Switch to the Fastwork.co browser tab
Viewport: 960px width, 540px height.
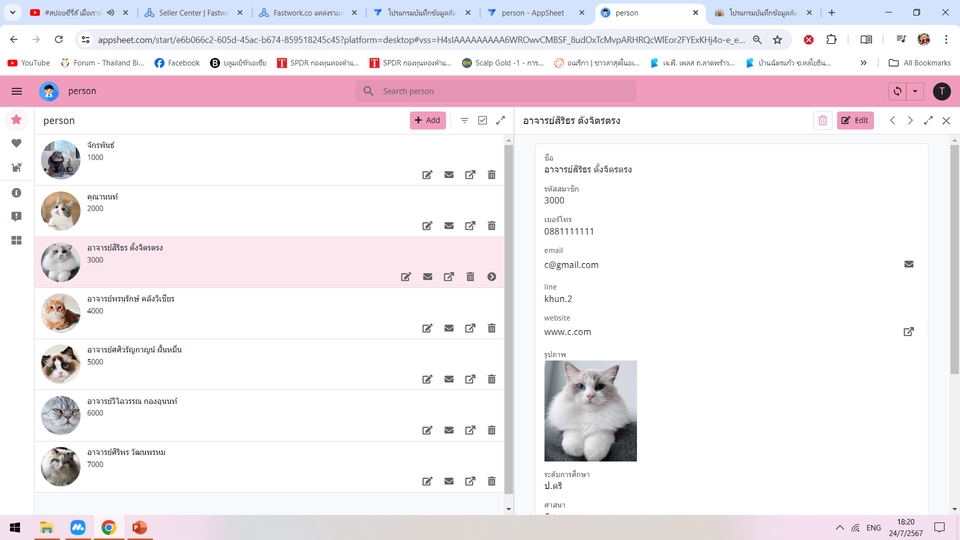click(x=308, y=12)
